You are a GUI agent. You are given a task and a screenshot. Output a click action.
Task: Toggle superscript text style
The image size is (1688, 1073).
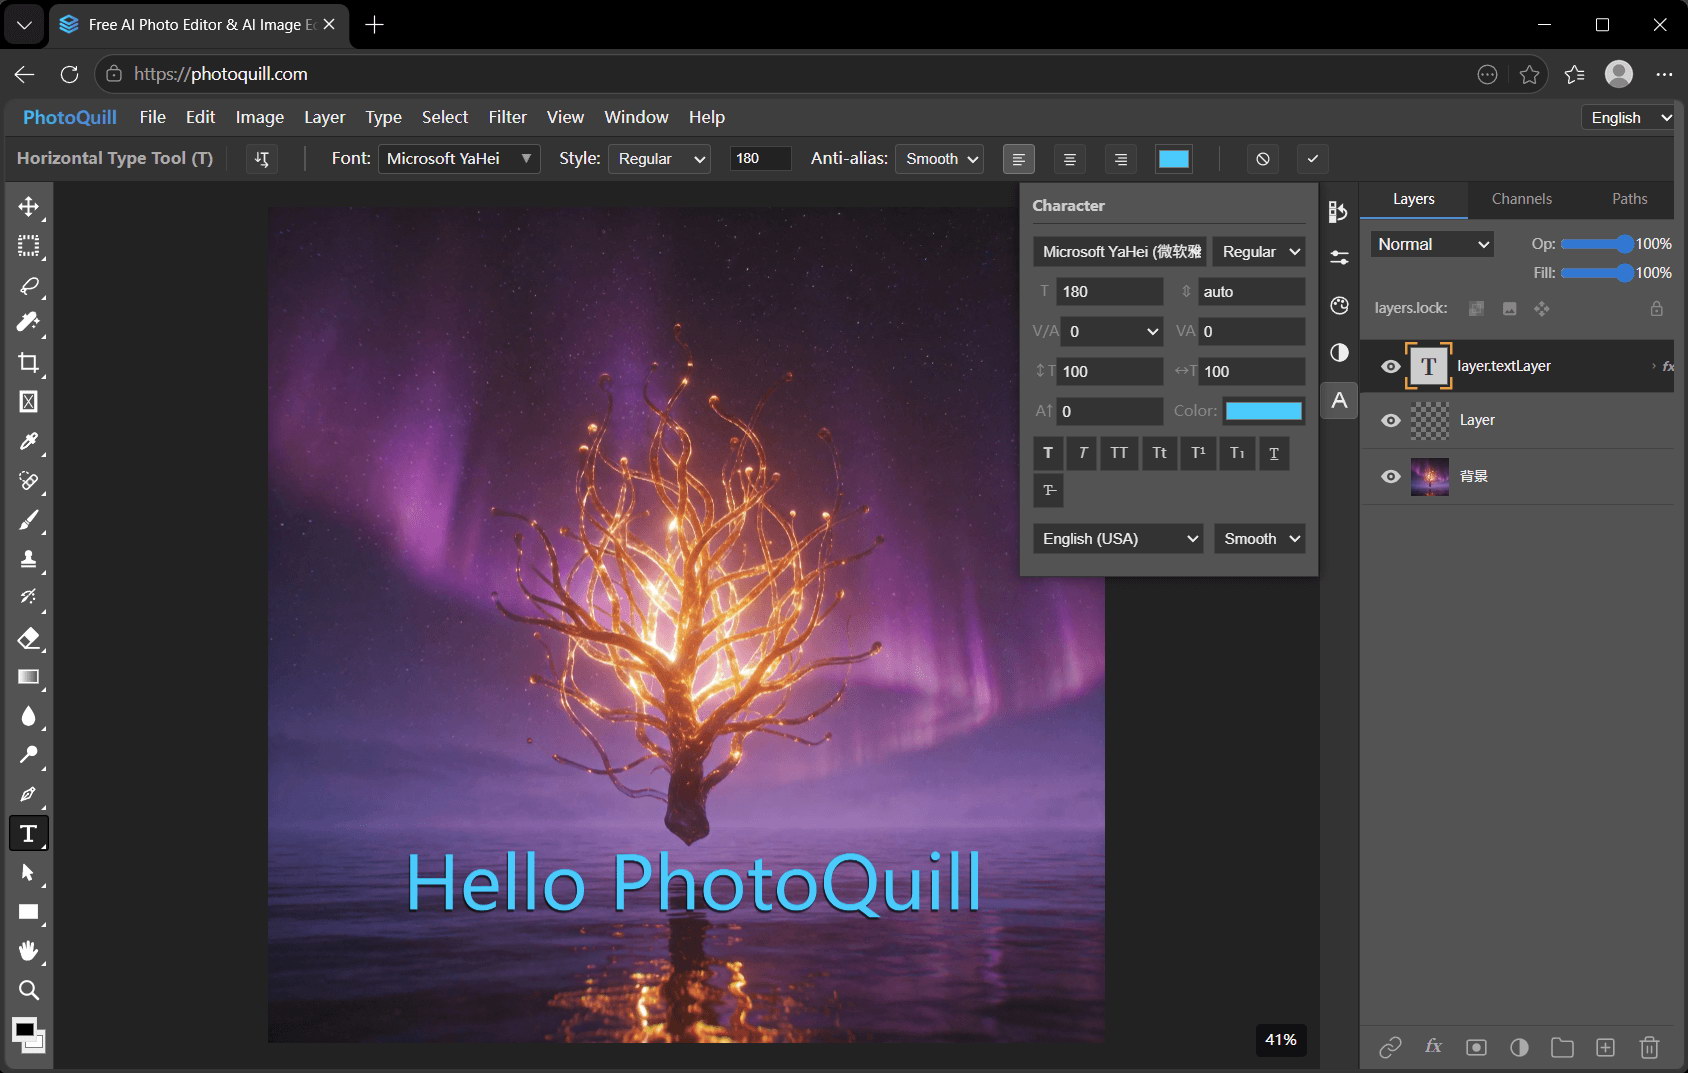pos(1198,453)
